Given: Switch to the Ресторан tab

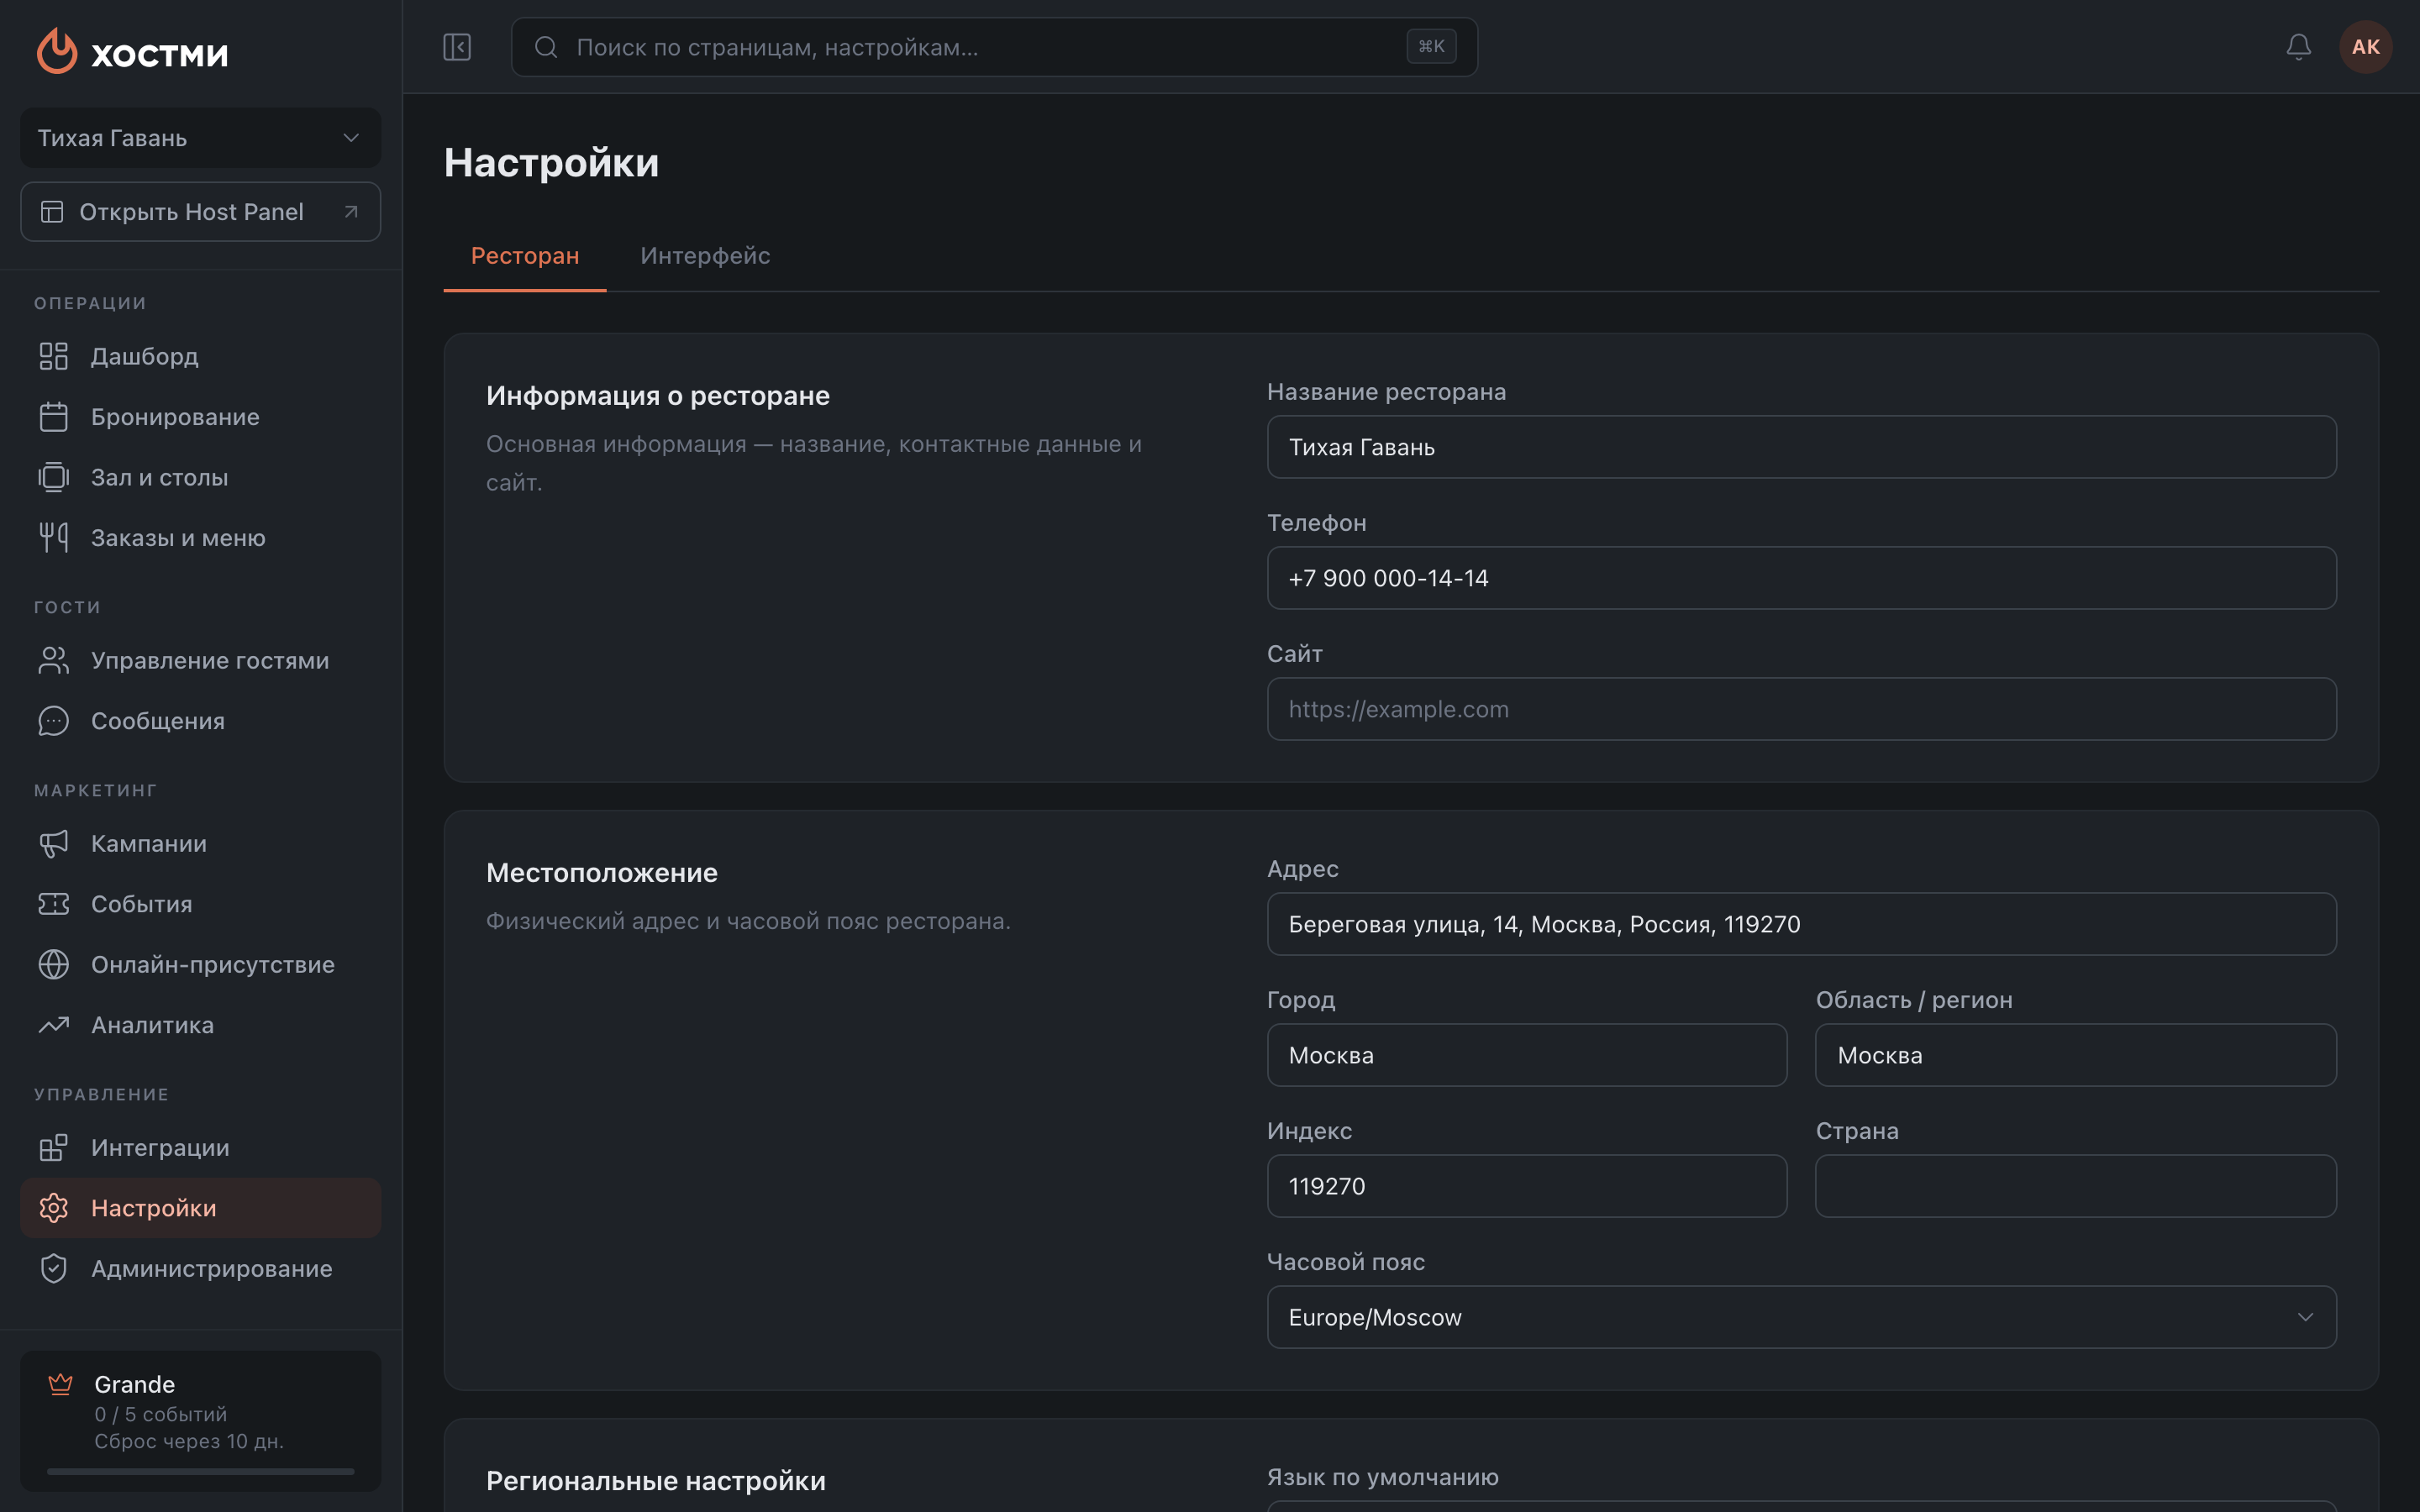Looking at the screenshot, I should point(525,256).
